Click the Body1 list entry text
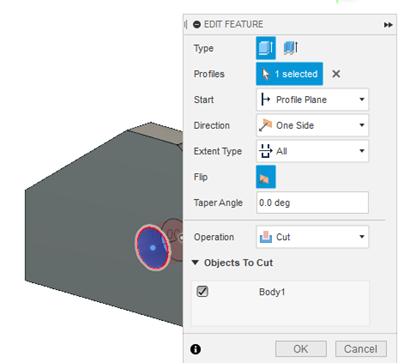Screen dimensions: 398x363 click(x=272, y=292)
